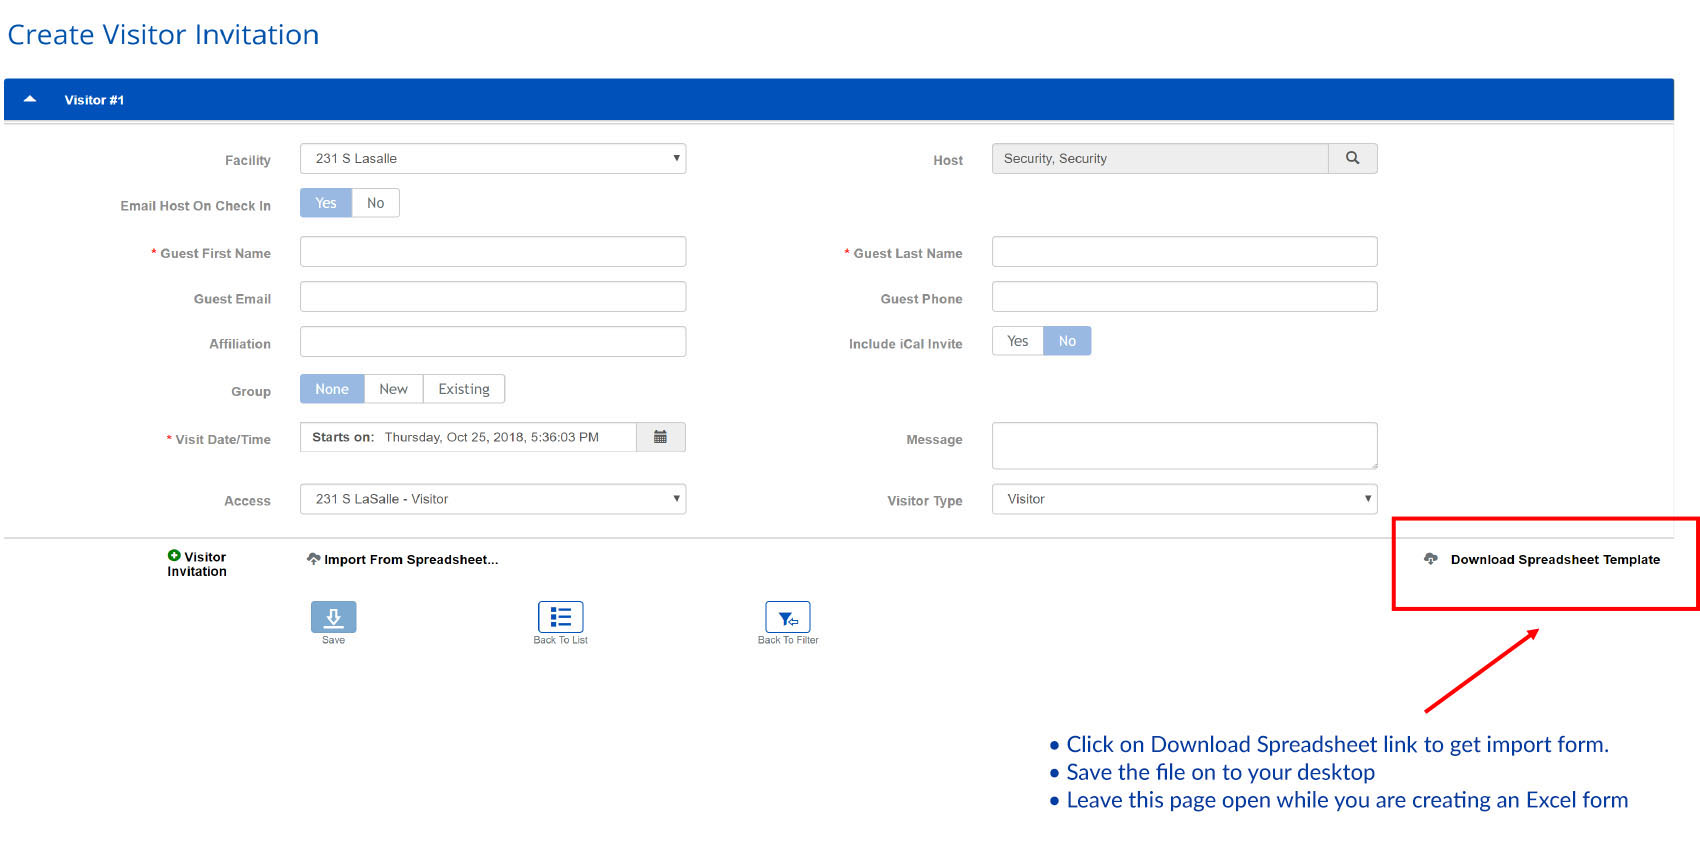Click the Import From Spreadsheet link

[410, 560]
